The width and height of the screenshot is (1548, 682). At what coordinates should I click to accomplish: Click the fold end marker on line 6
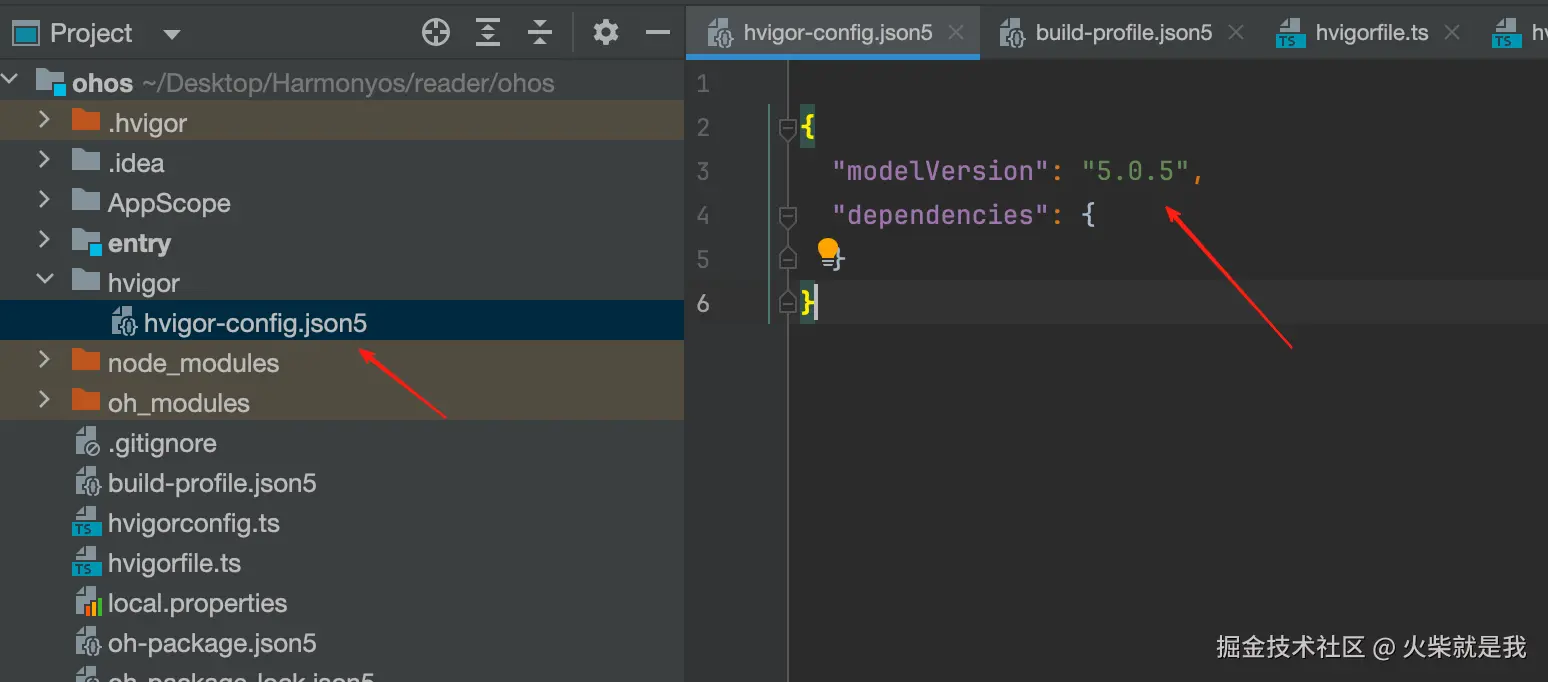(x=787, y=301)
